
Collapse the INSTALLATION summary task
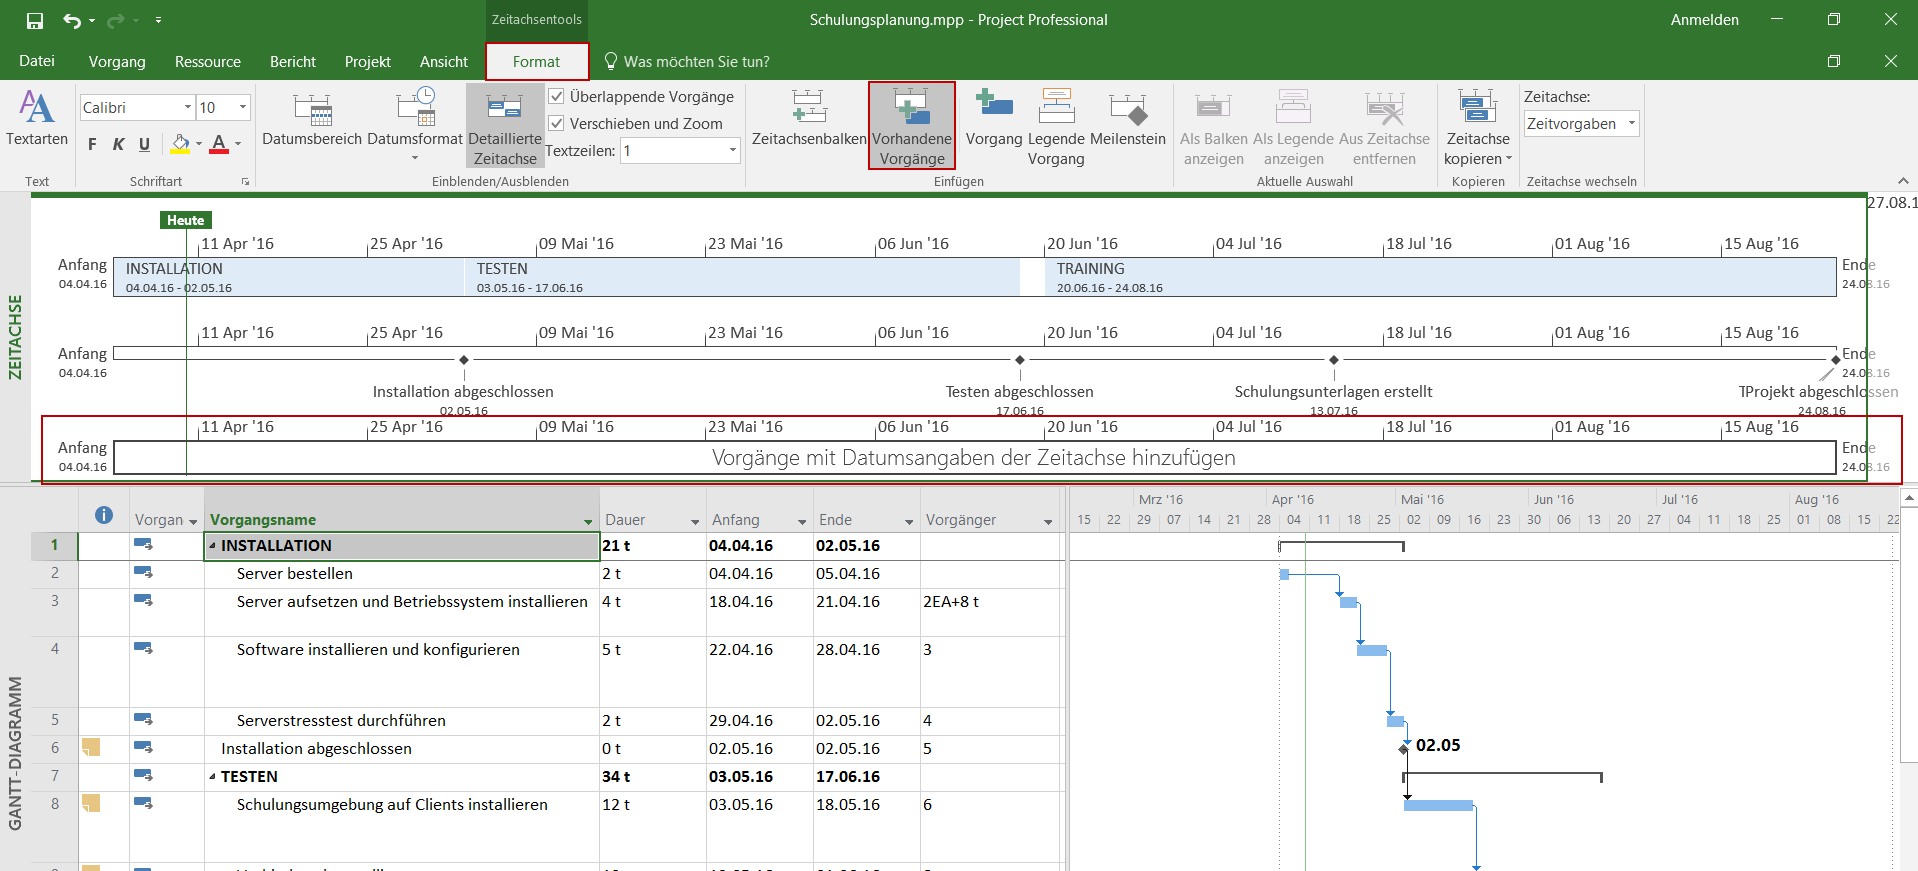click(212, 546)
